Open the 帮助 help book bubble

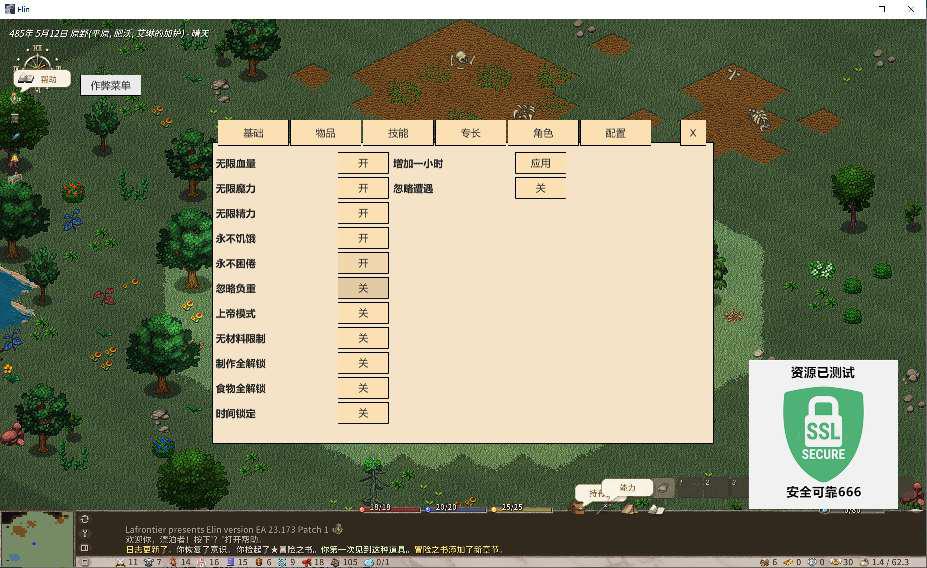42,79
